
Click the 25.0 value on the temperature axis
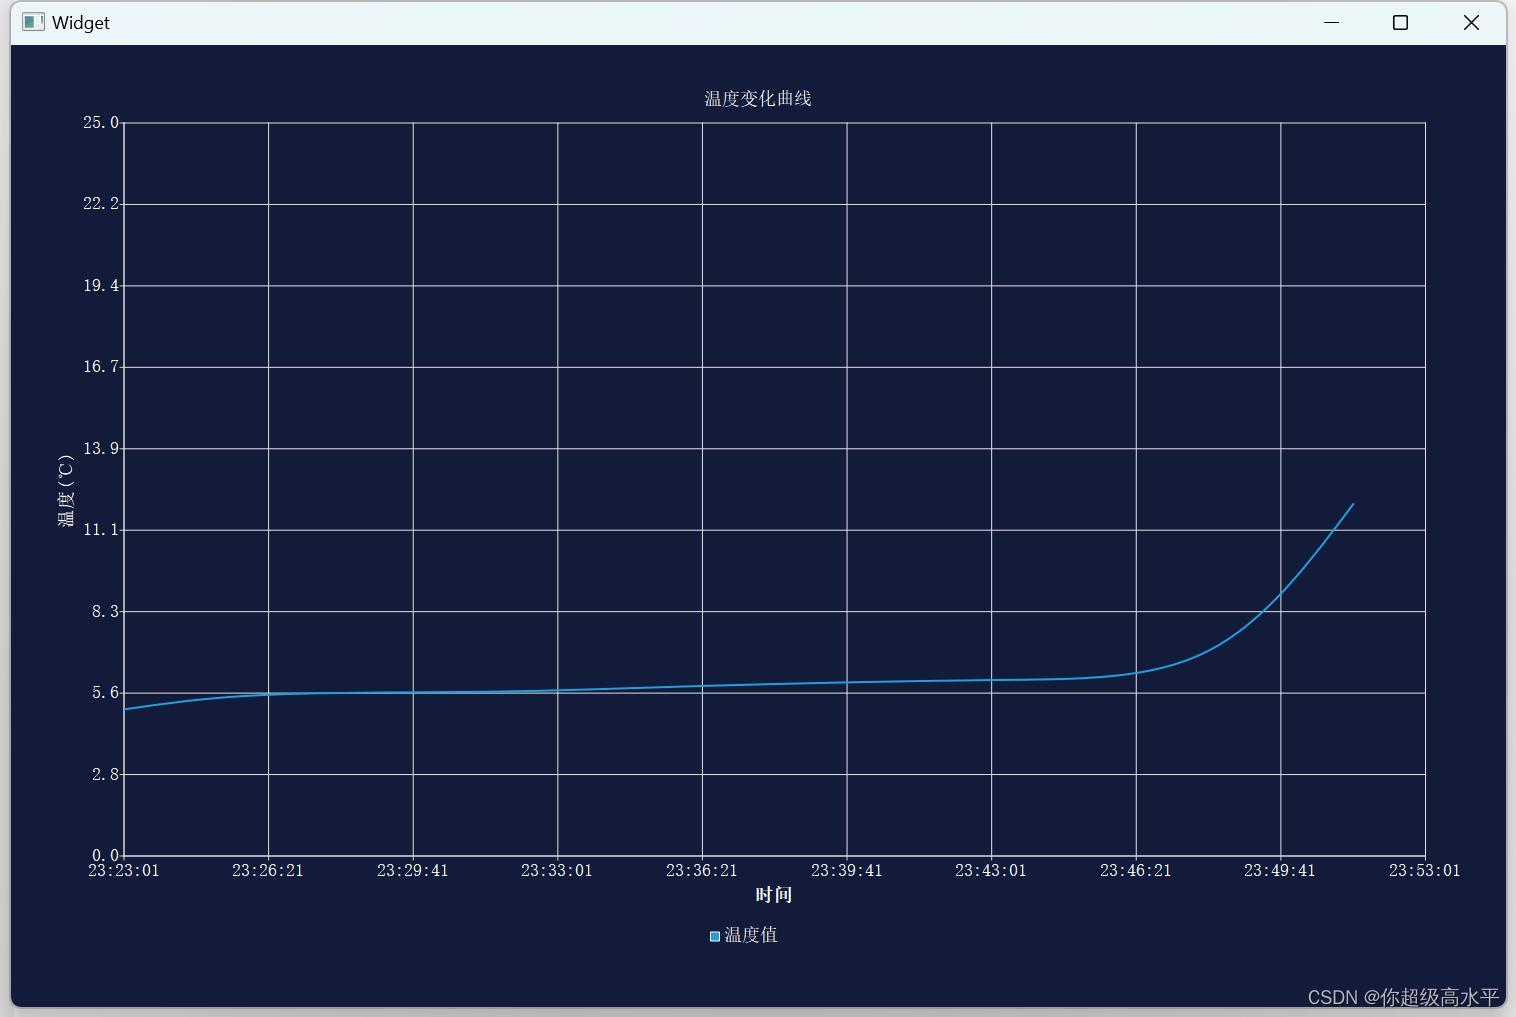point(100,122)
